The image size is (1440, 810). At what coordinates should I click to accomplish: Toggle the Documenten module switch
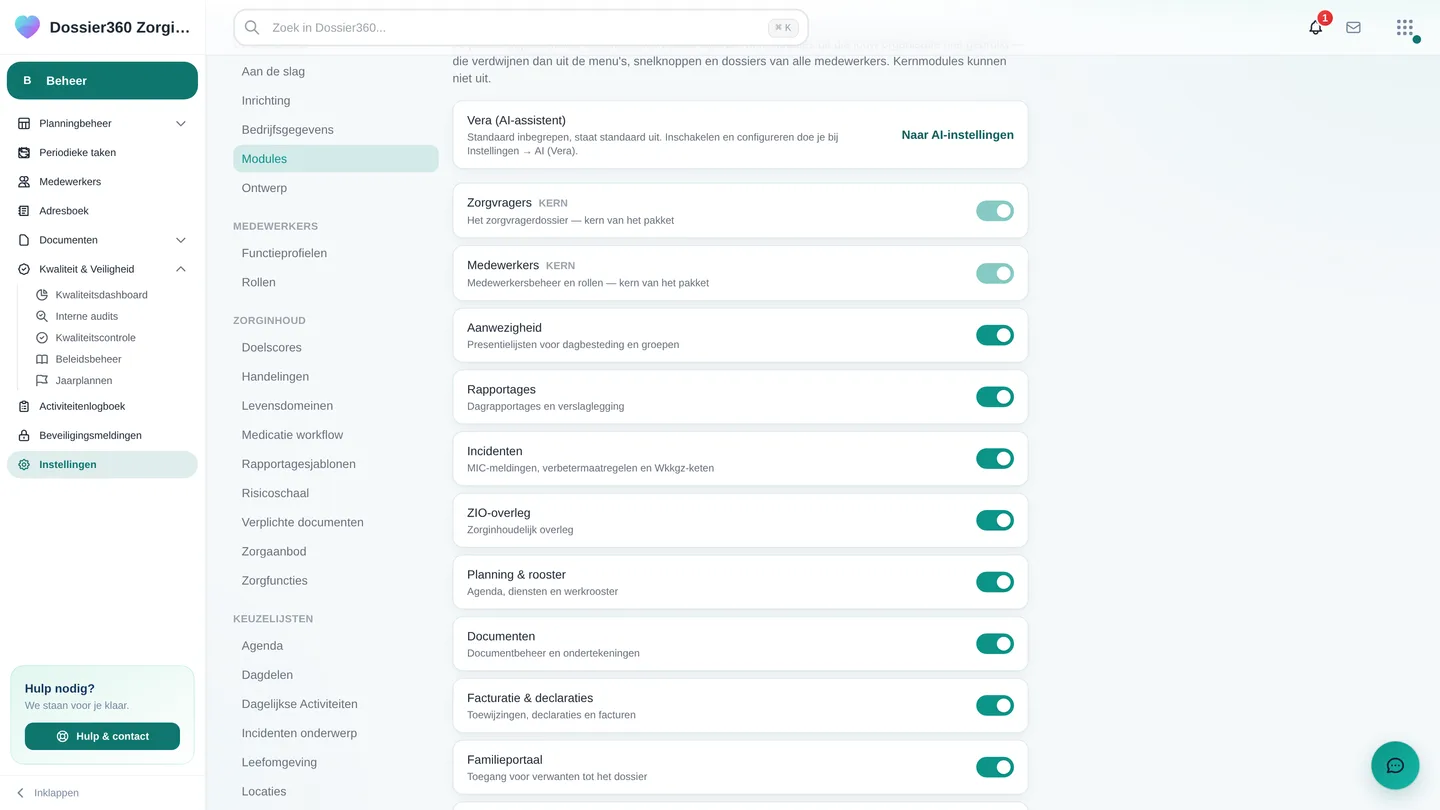995,644
